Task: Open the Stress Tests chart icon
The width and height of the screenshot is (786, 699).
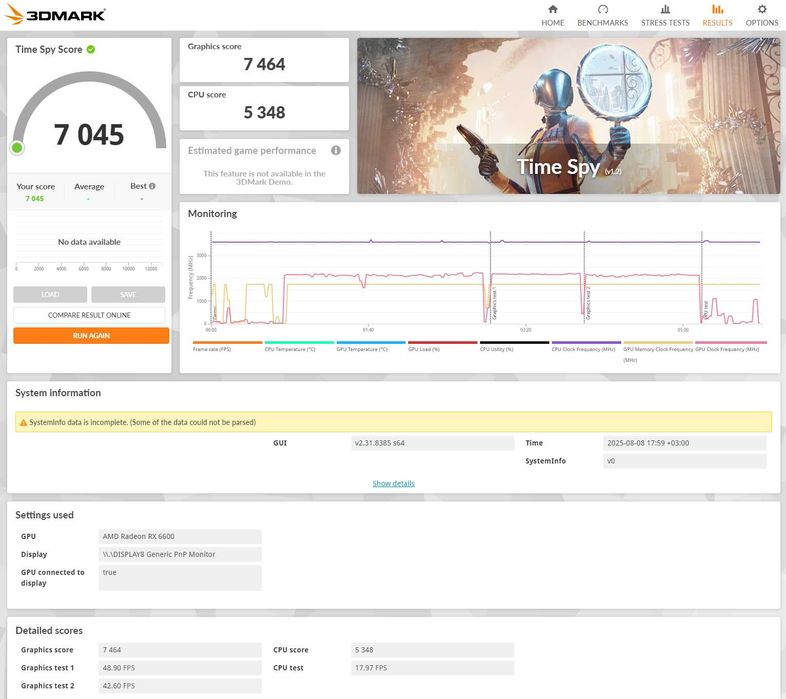Action: (665, 9)
